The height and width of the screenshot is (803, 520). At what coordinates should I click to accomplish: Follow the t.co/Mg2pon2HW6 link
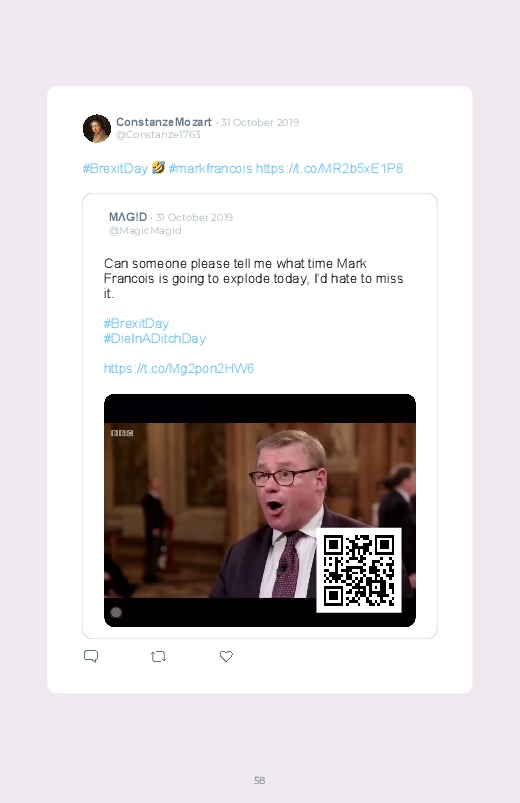[x=179, y=369]
